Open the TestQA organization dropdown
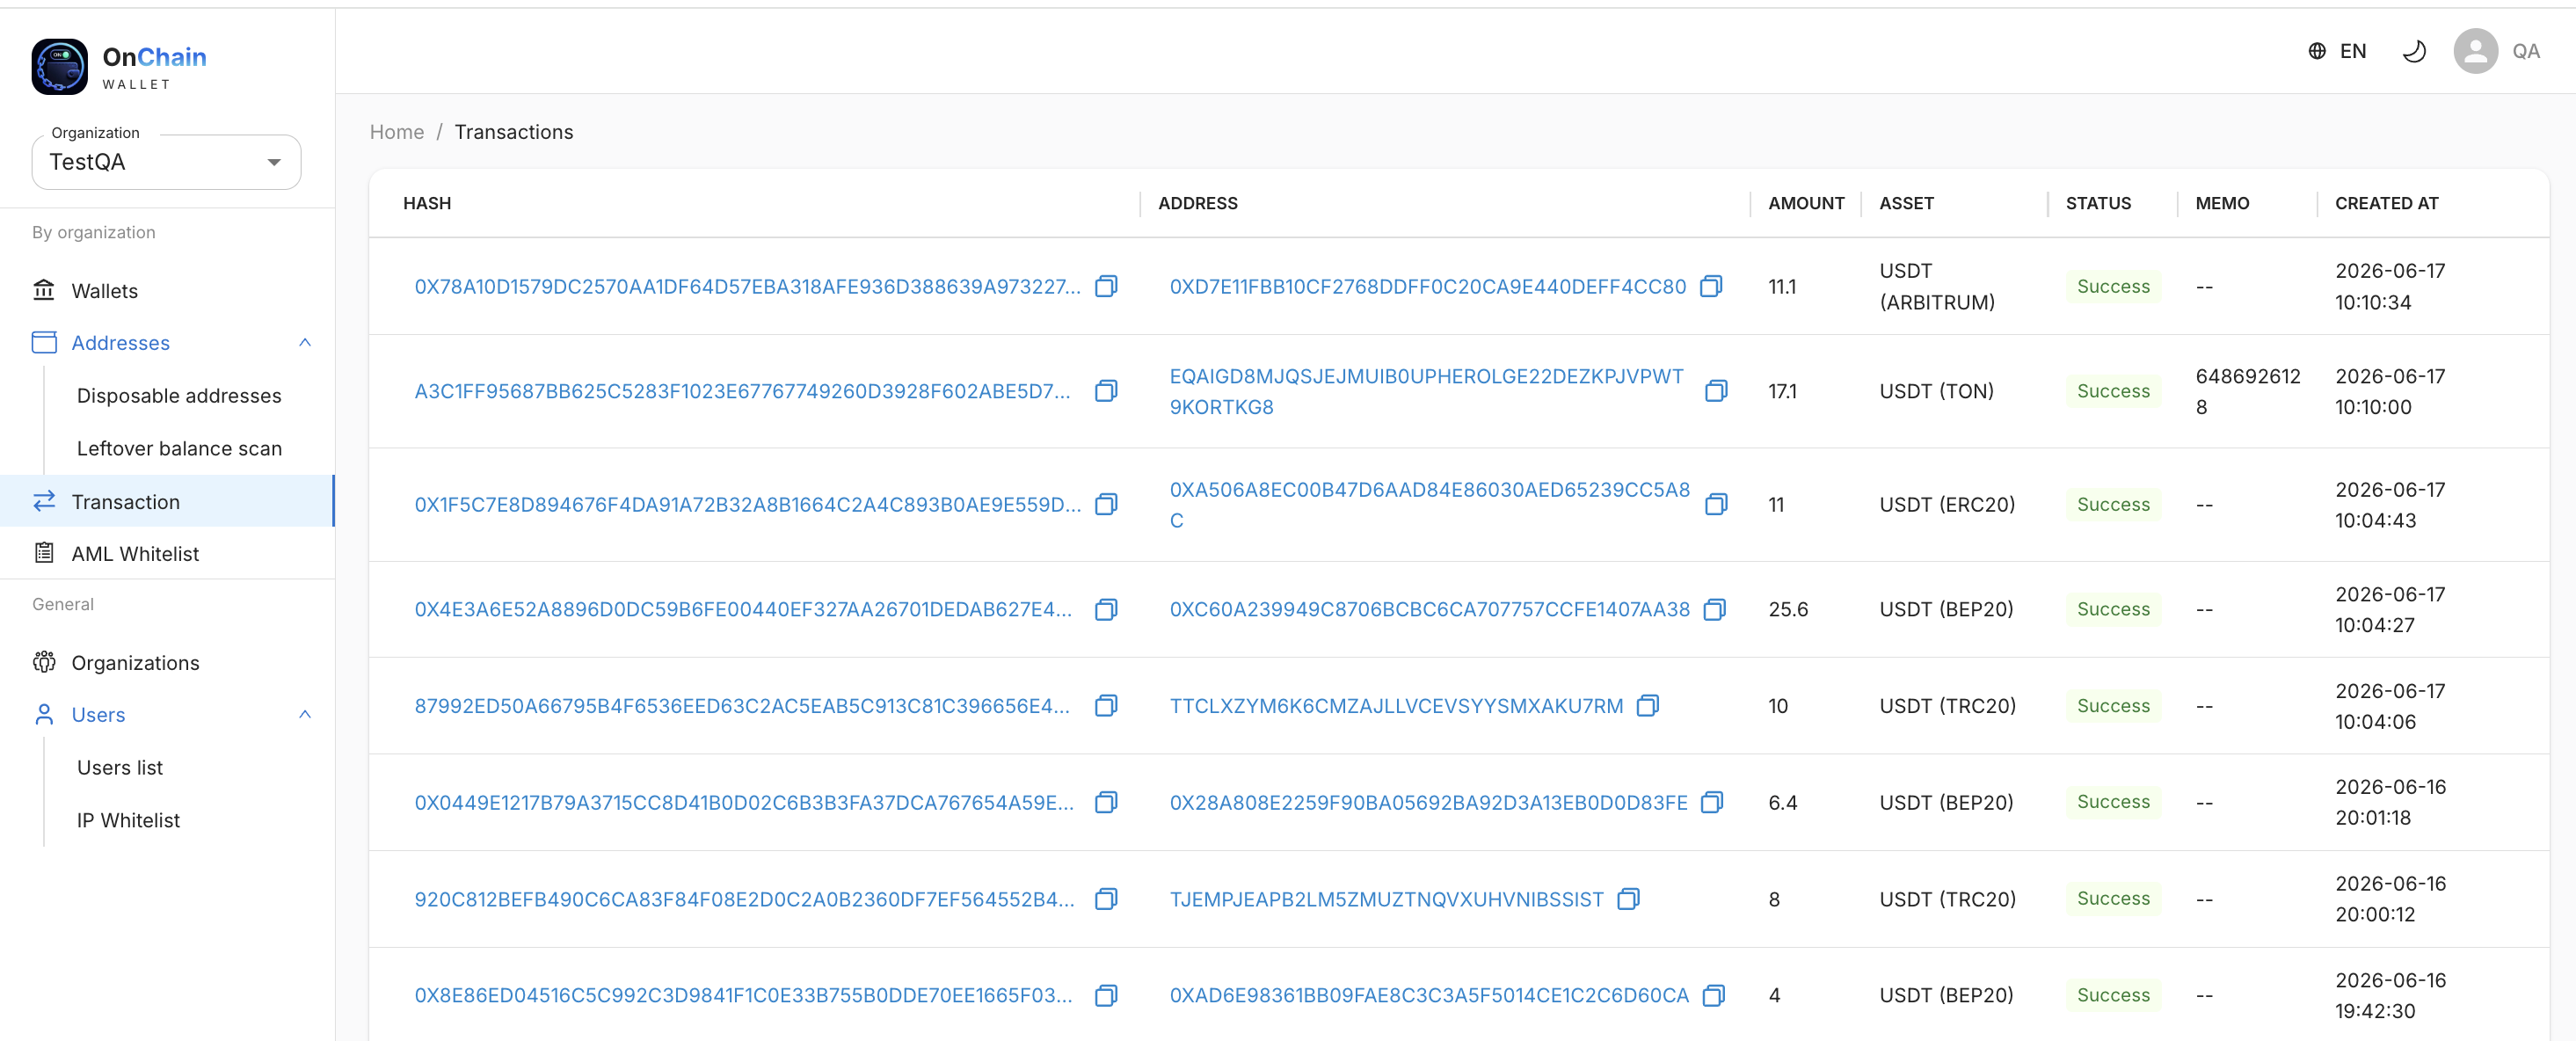Image resolution: width=2576 pixels, height=1041 pixels. pyautogui.click(x=166, y=162)
